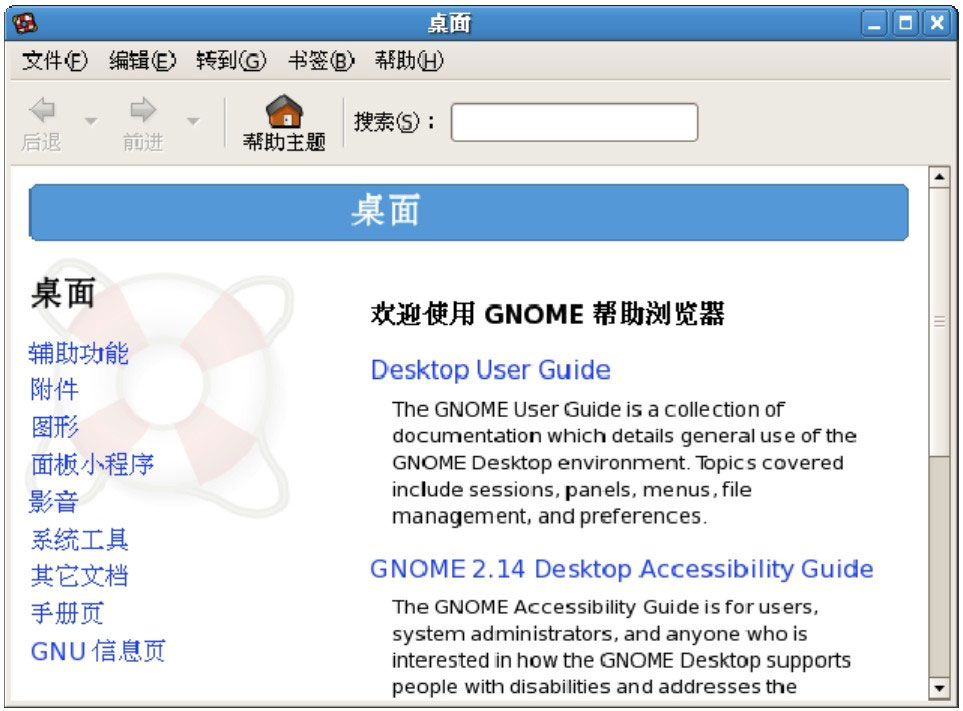Image resolution: width=963 pixels, height=711 pixels.
Task: Minimize the 桌面 help window
Action: coord(874,24)
